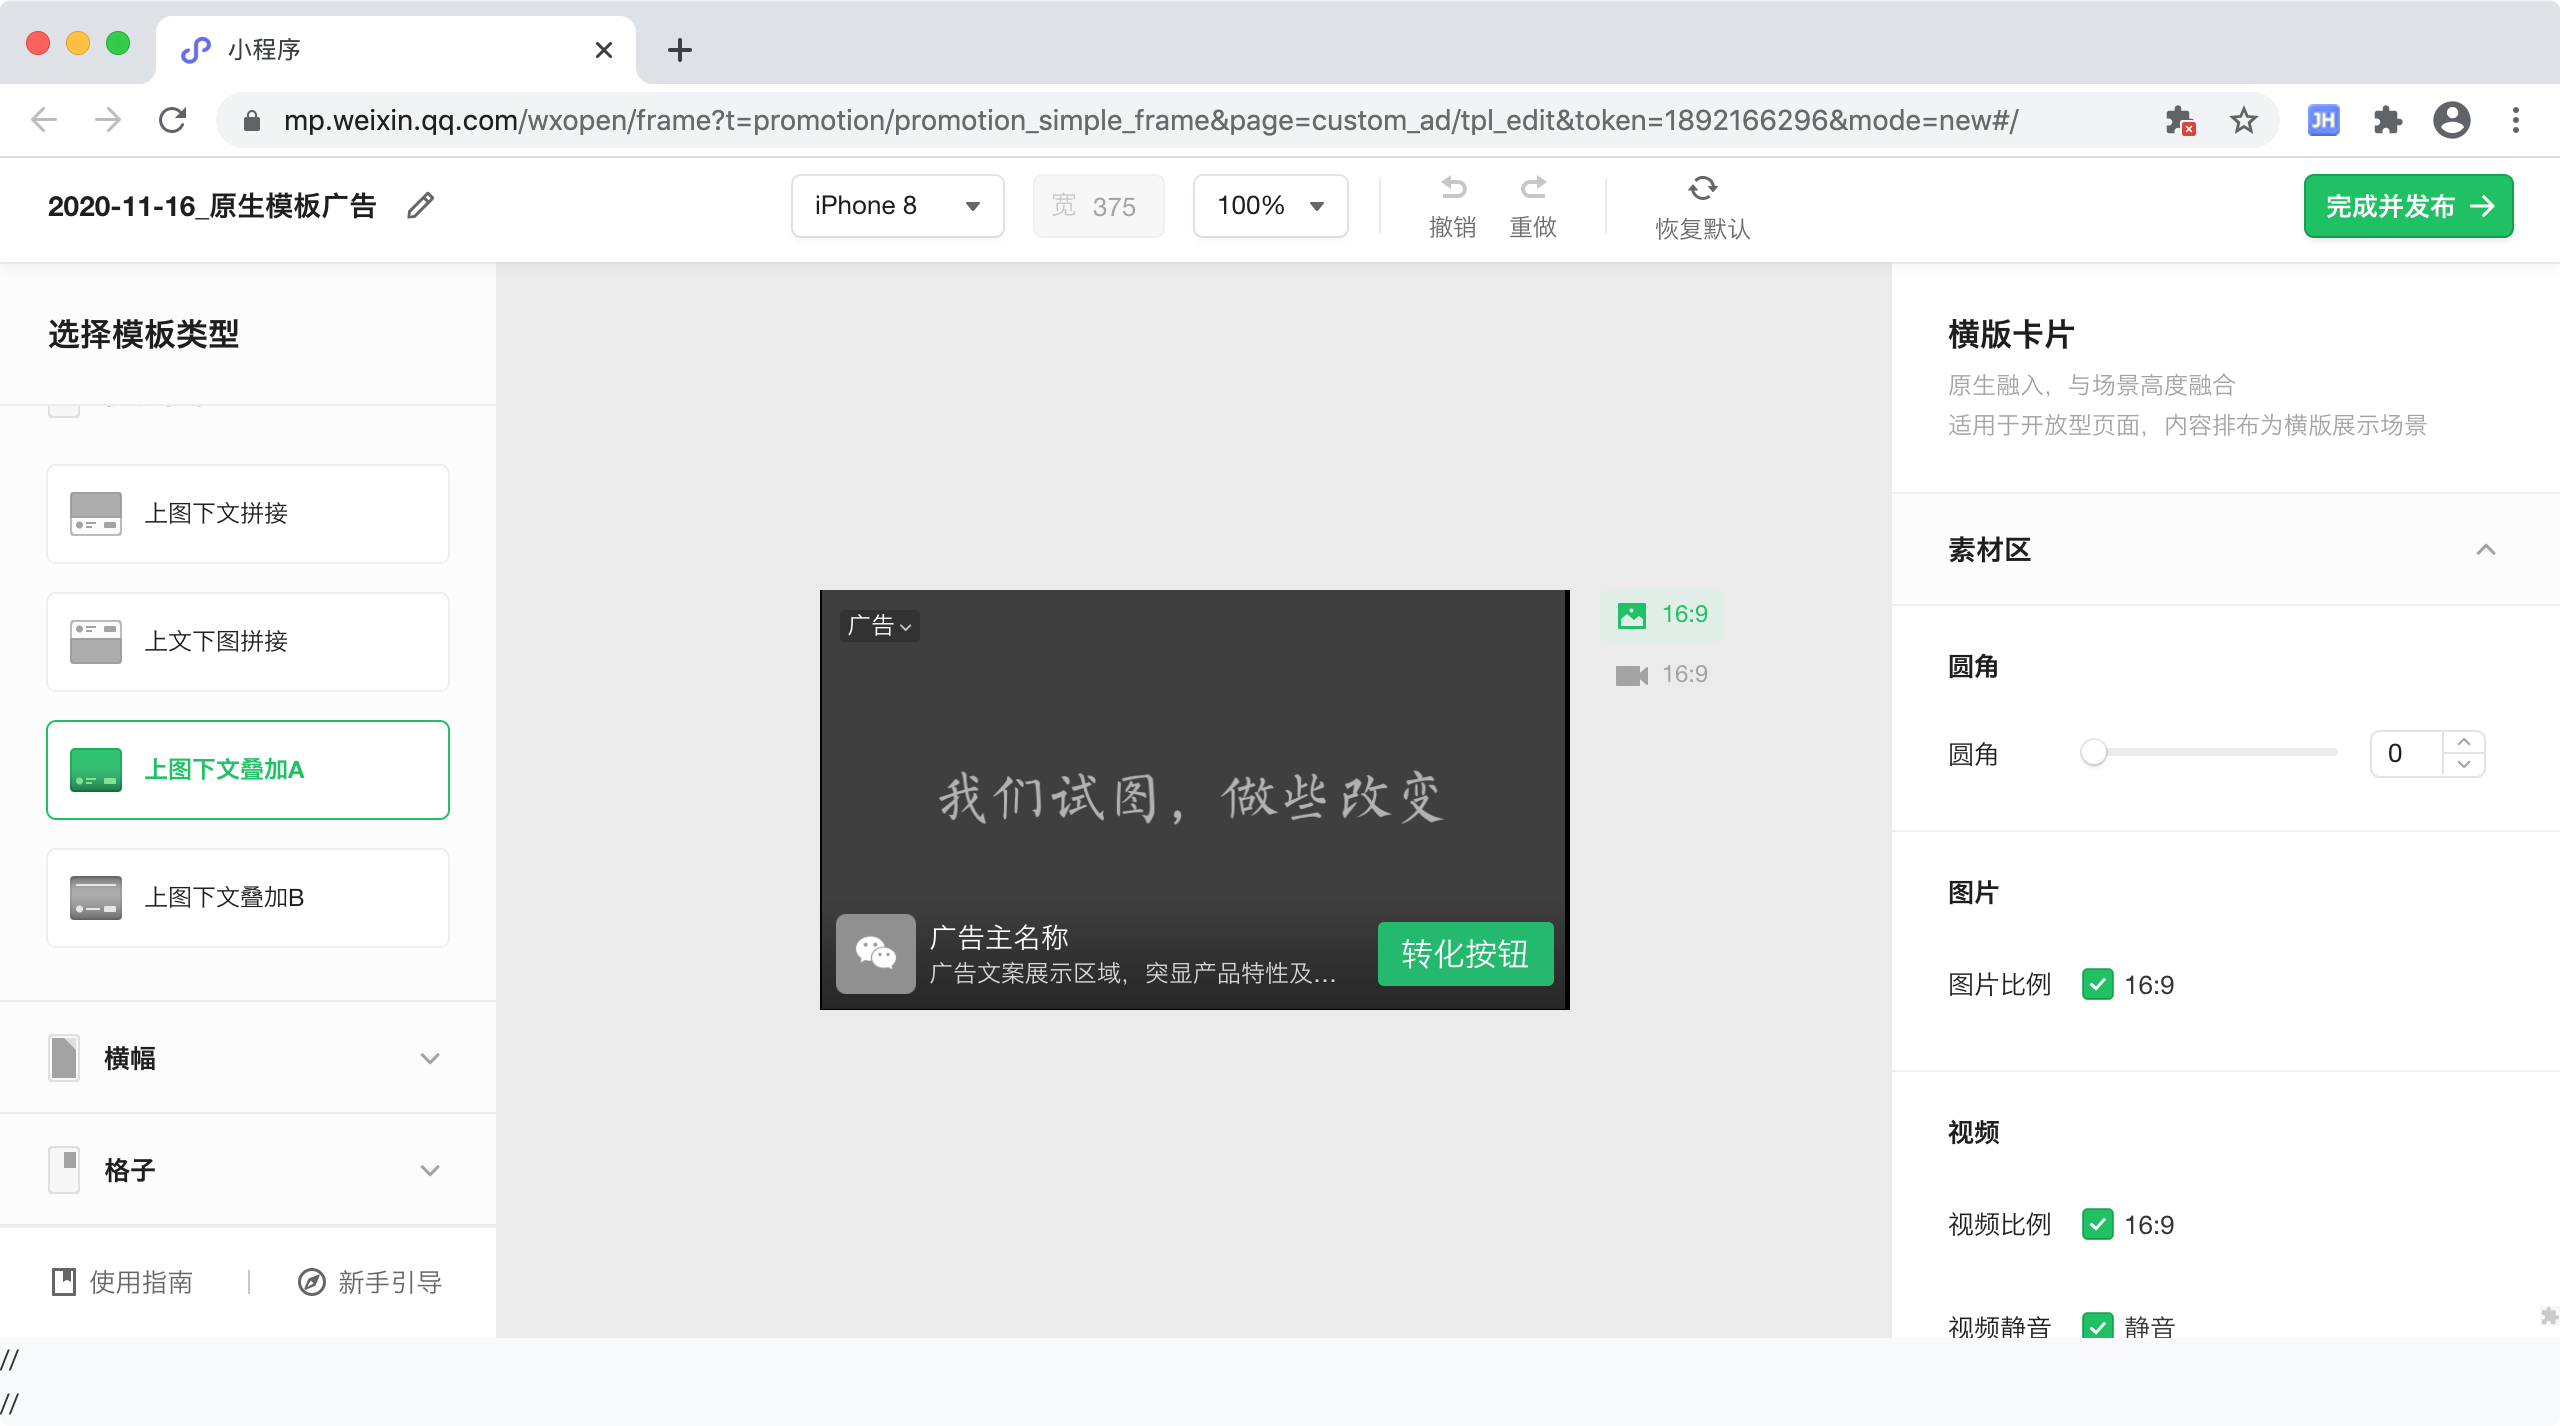Click the pencil icon to rename template

[421, 206]
